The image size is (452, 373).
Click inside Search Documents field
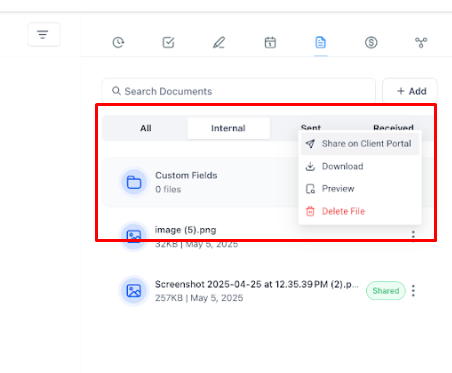pyautogui.click(x=239, y=91)
